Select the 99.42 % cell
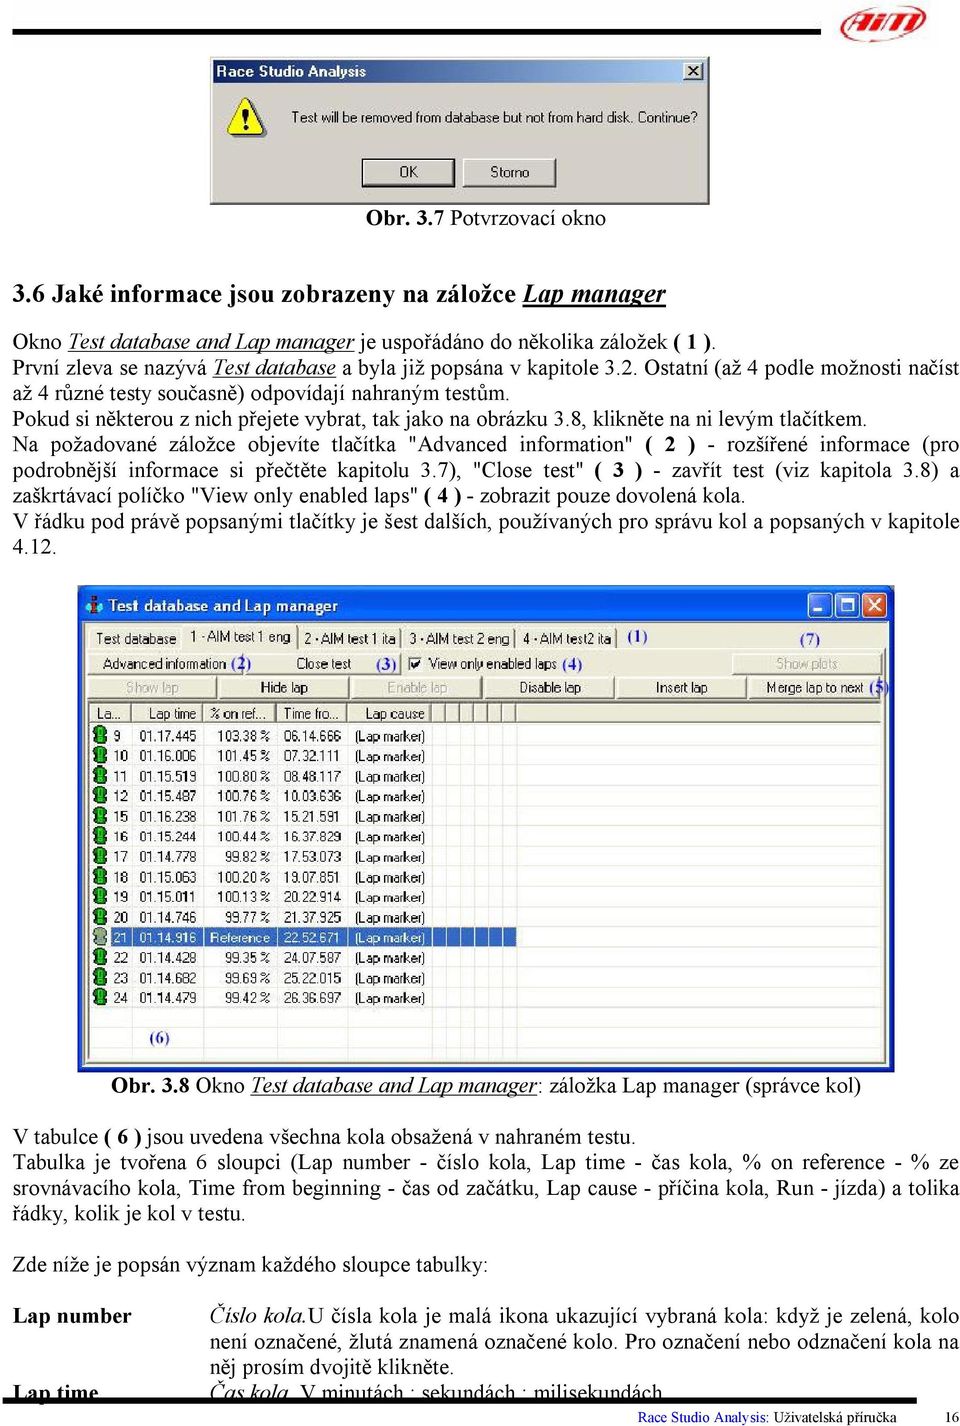The image size is (960, 1426). [x=247, y=998]
